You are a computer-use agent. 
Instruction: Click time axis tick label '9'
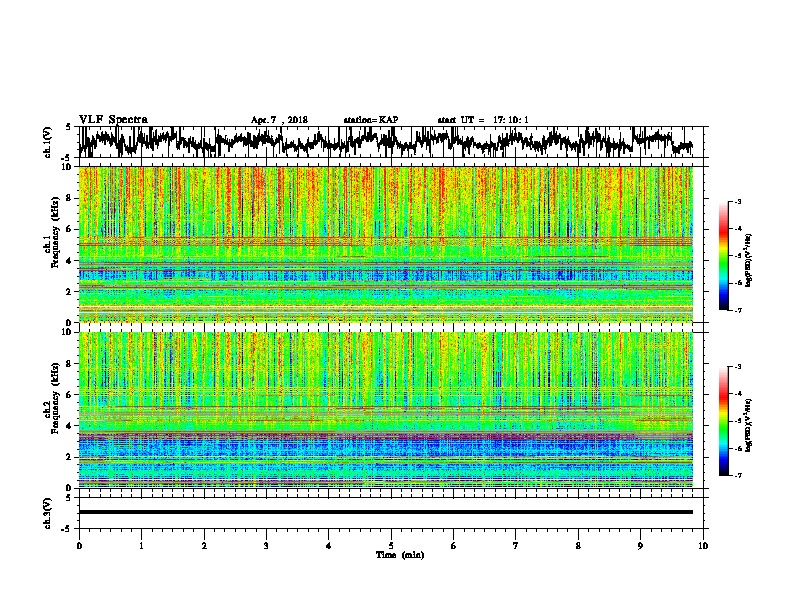coord(640,546)
